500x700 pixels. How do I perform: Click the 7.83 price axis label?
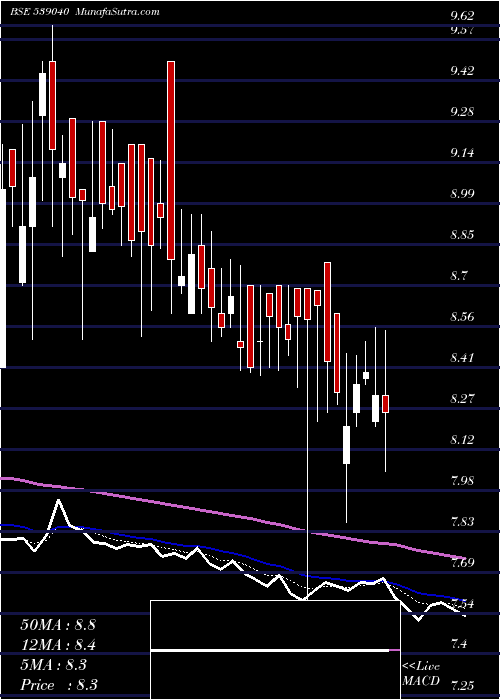tap(462, 522)
